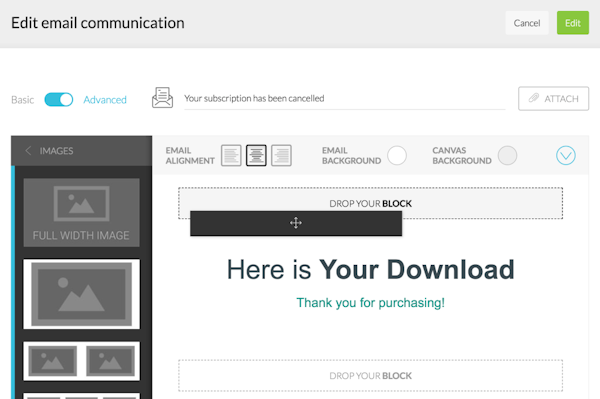
Task: Expand settings with the circled chevron
Action: (566, 155)
